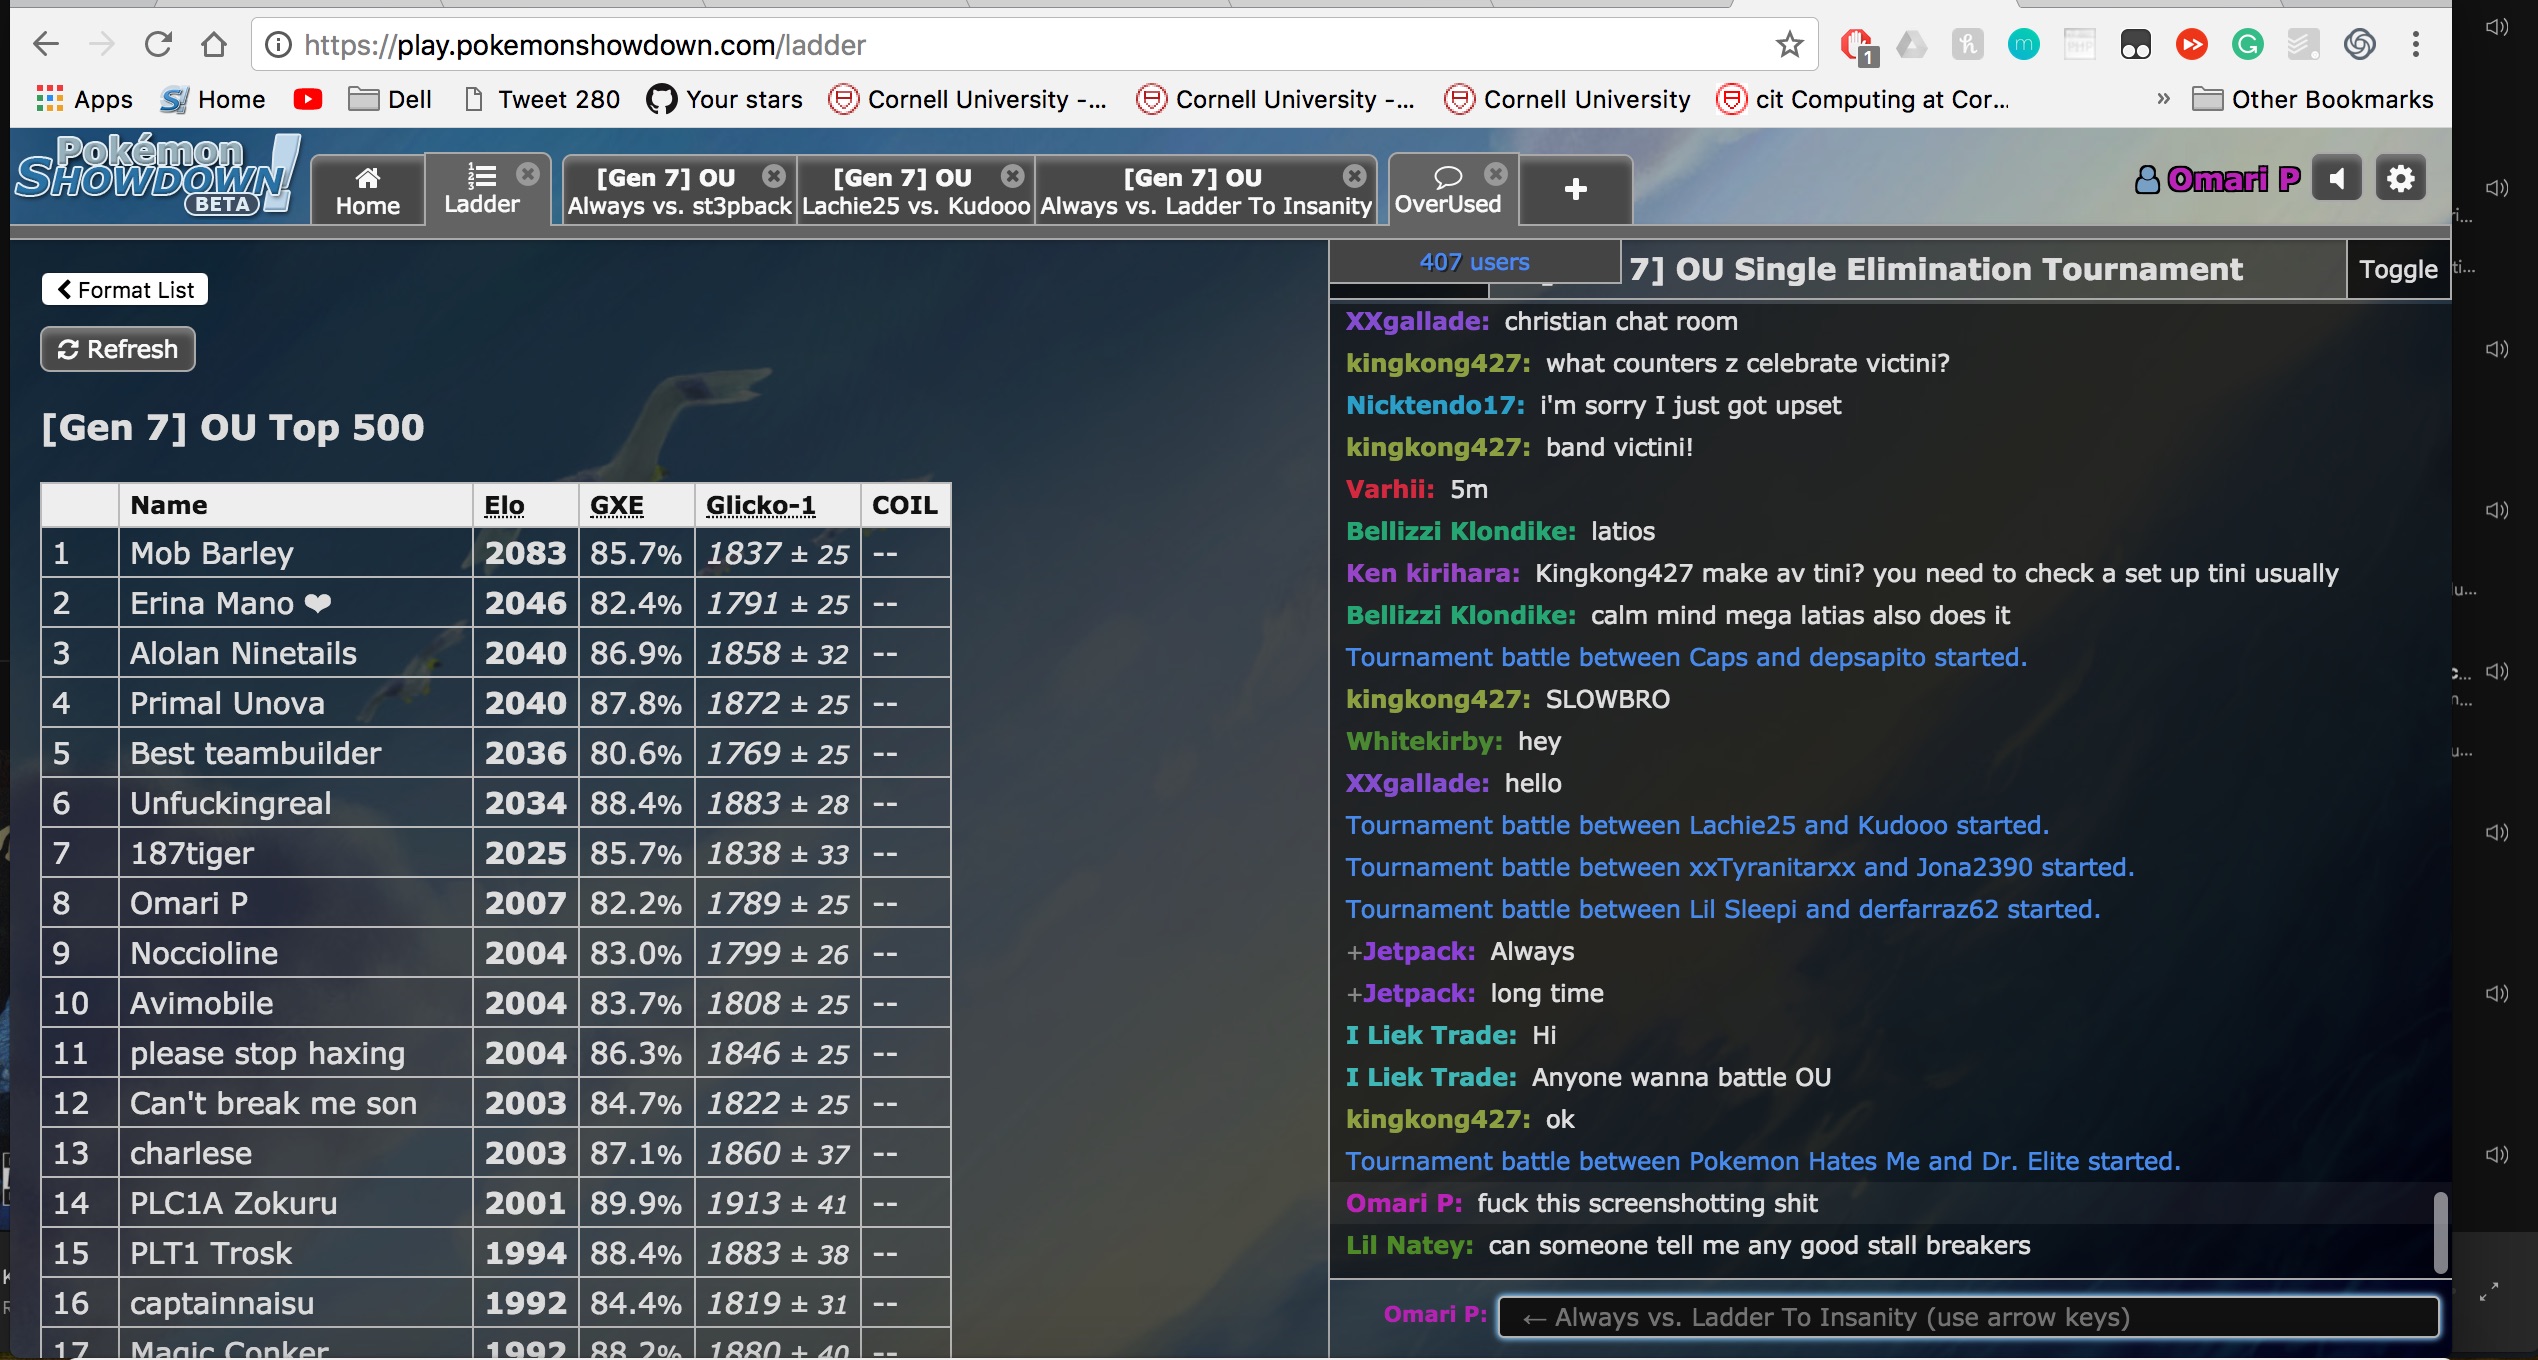
Task: Click username kingkong427 asking about victini
Action: point(1437,363)
